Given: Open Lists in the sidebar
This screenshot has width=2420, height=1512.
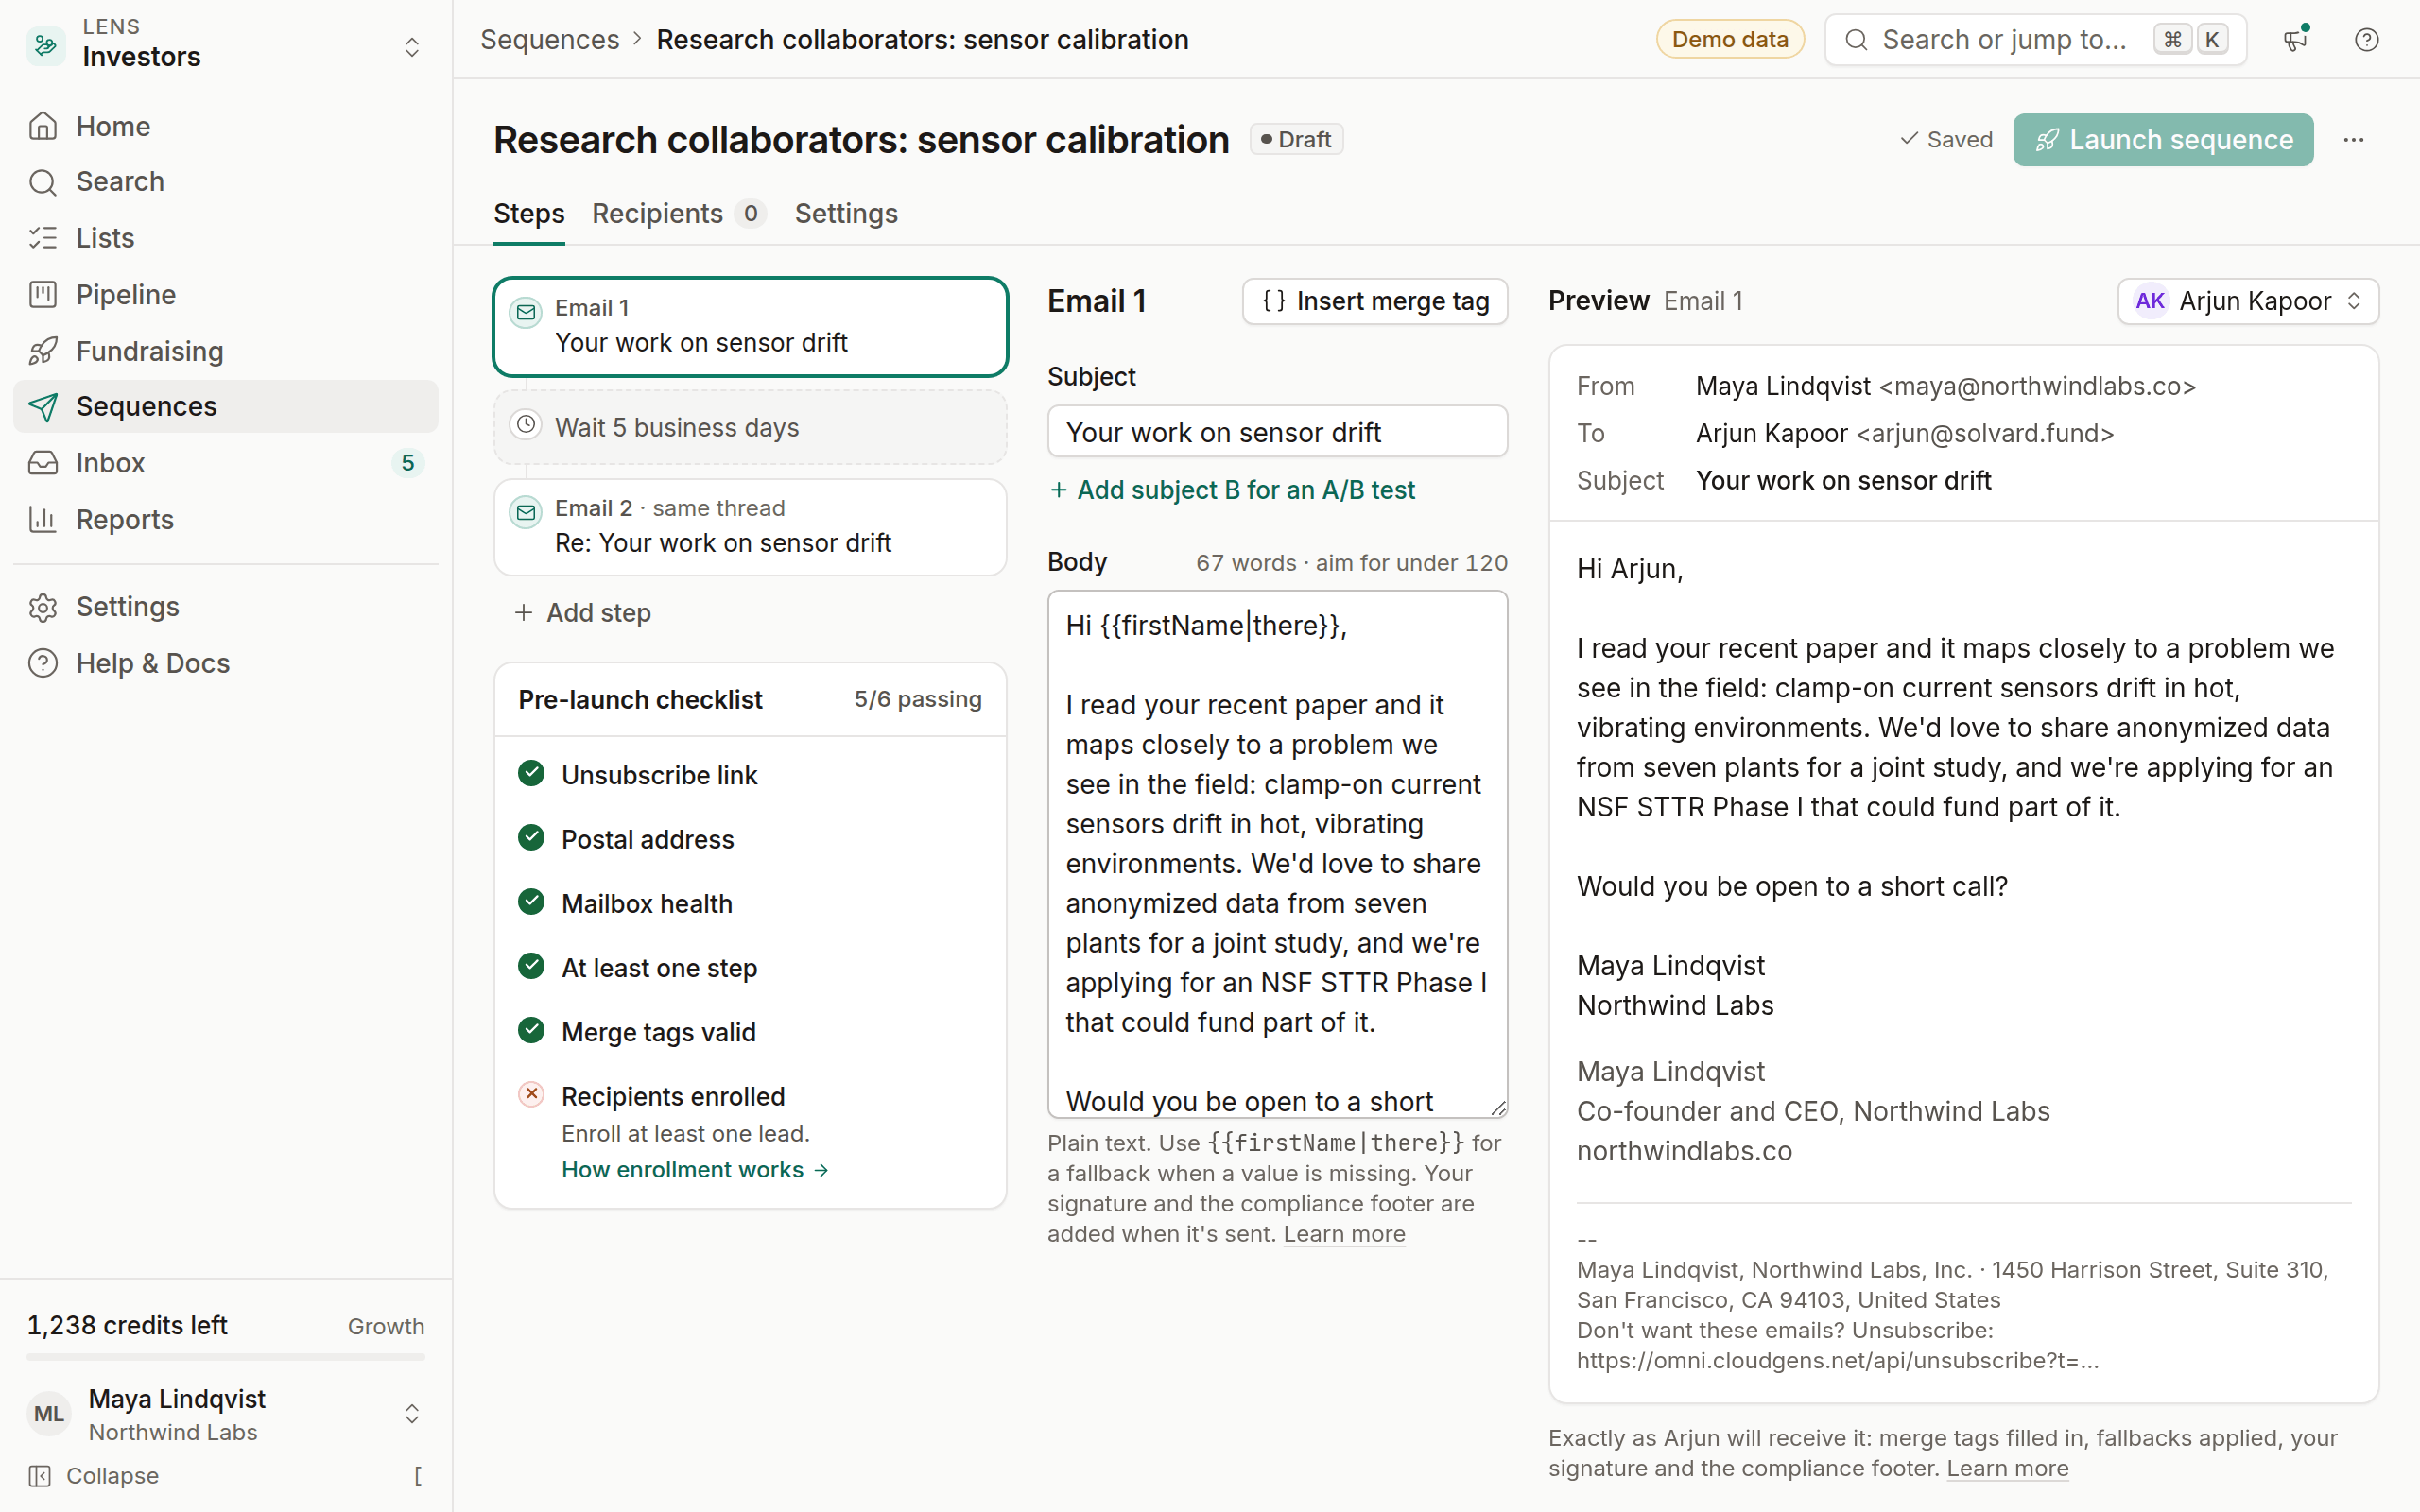Looking at the screenshot, I should (x=226, y=238).
